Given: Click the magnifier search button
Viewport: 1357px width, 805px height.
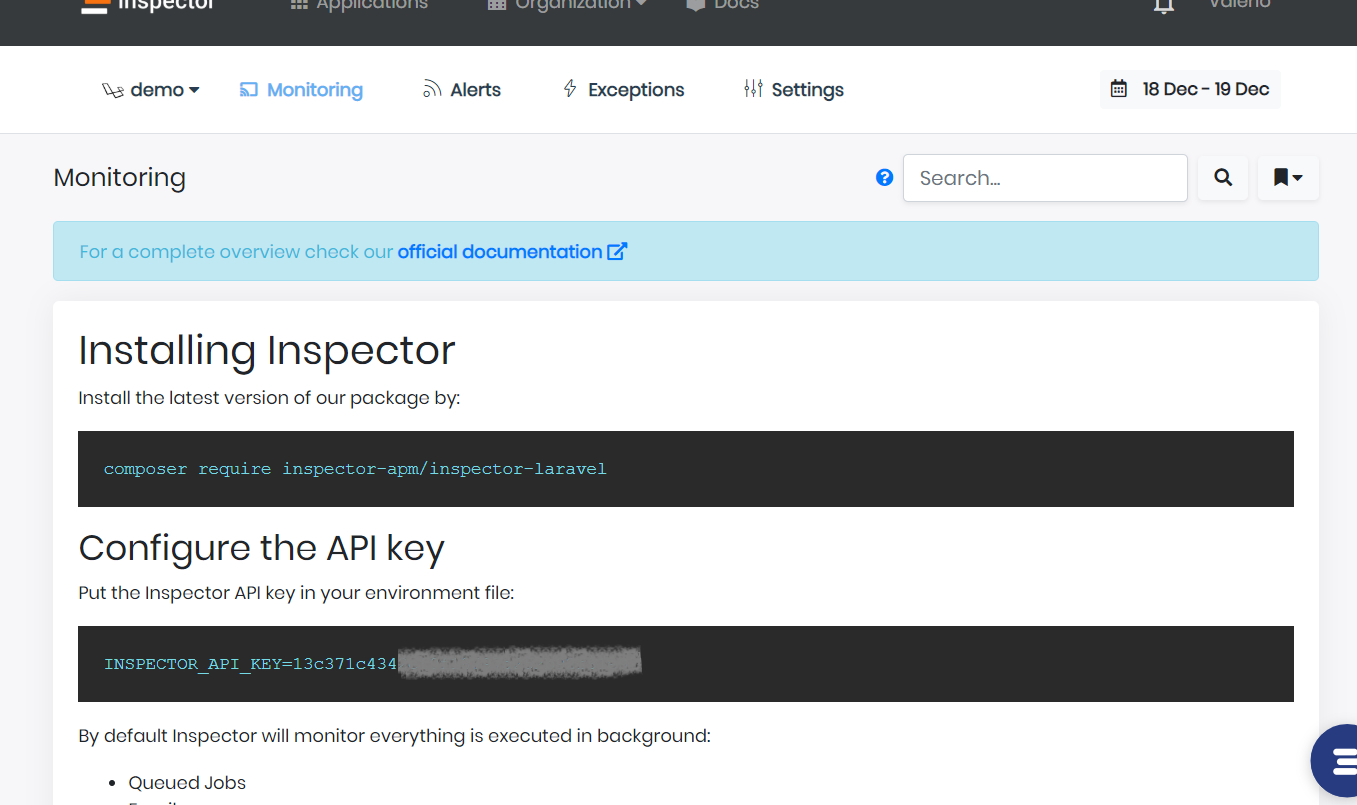Looking at the screenshot, I should 1223,178.
